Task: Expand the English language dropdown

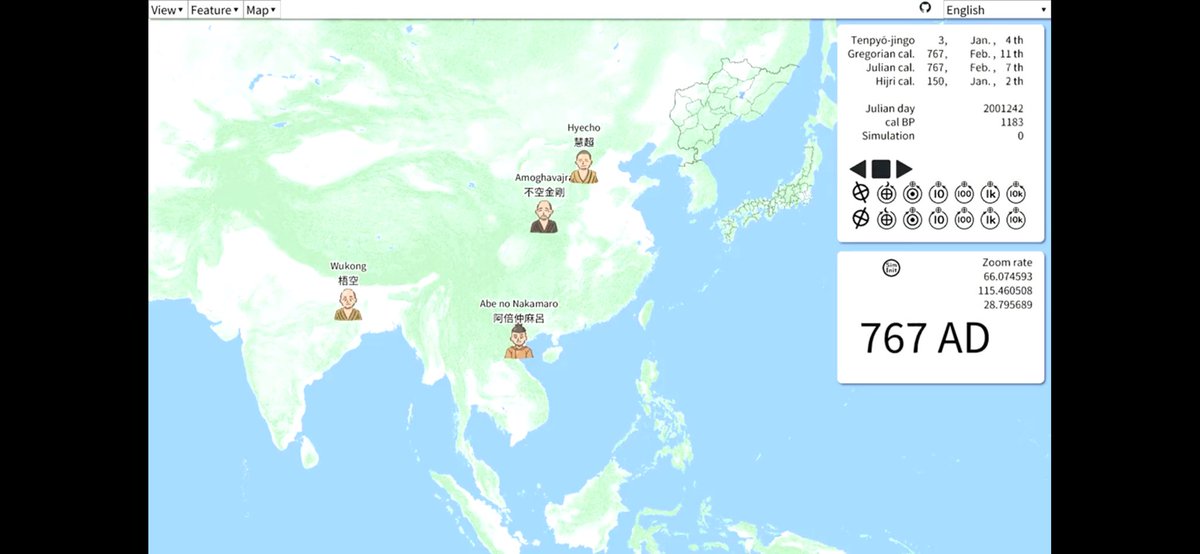Action: point(996,10)
